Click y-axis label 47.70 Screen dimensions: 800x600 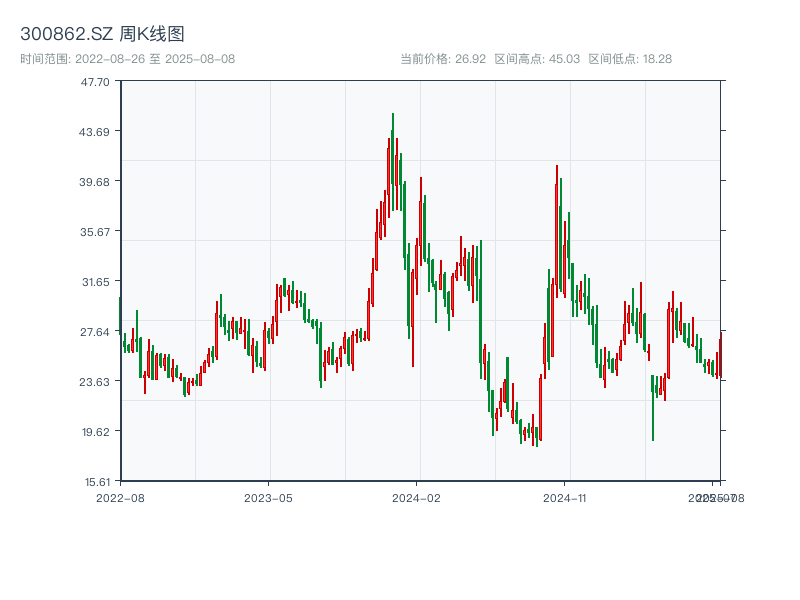[95, 82]
